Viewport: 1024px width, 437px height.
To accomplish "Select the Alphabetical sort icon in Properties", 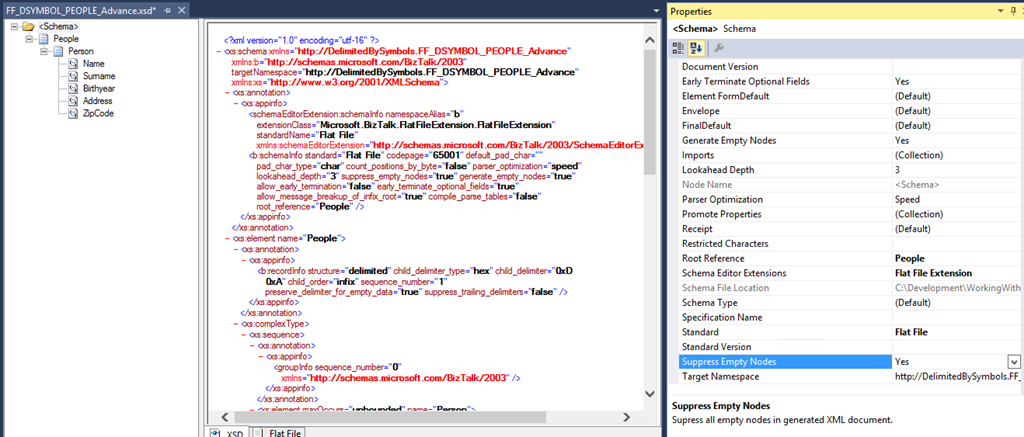I will pyautogui.click(x=697, y=48).
